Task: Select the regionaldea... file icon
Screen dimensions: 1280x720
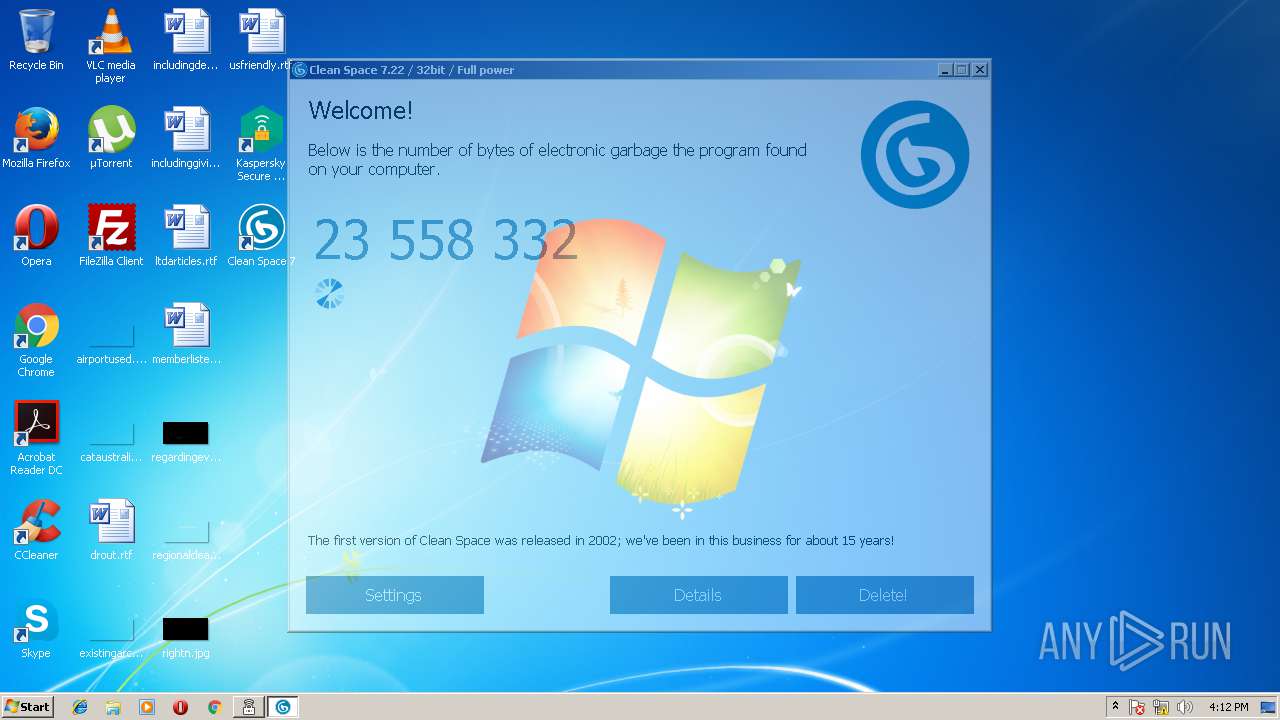Action: click(x=186, y=538)
